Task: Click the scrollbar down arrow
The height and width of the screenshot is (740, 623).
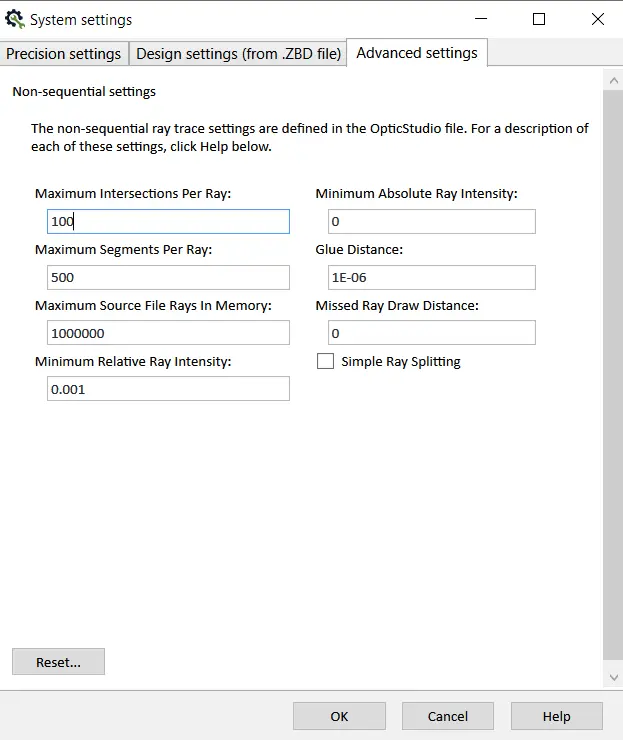Action: pos(614,677)
